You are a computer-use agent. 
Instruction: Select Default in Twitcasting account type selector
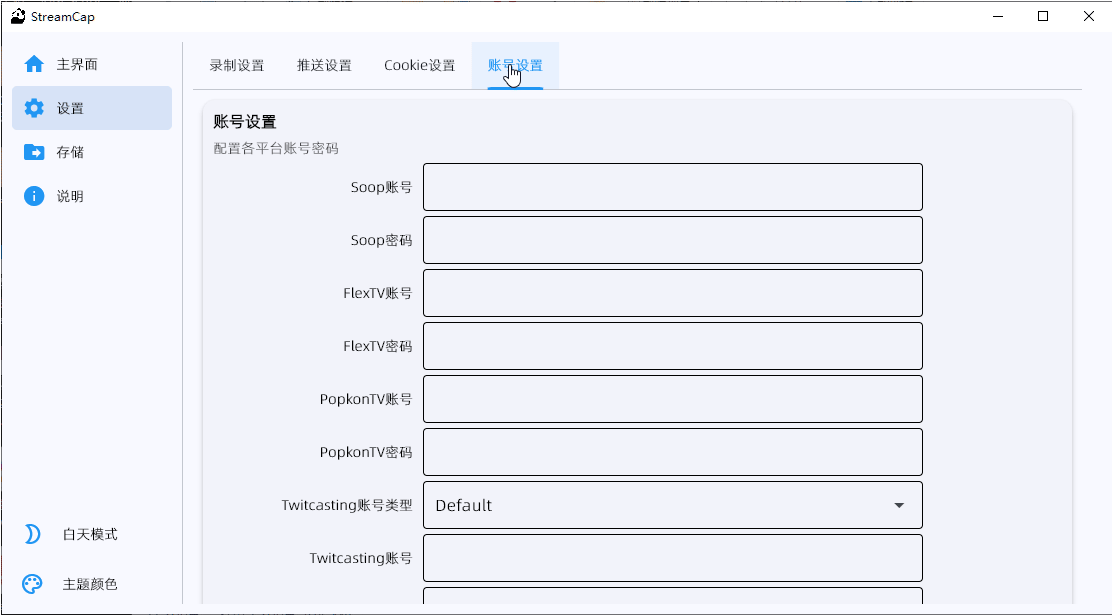pyautogui.click(x=463, y=505)
